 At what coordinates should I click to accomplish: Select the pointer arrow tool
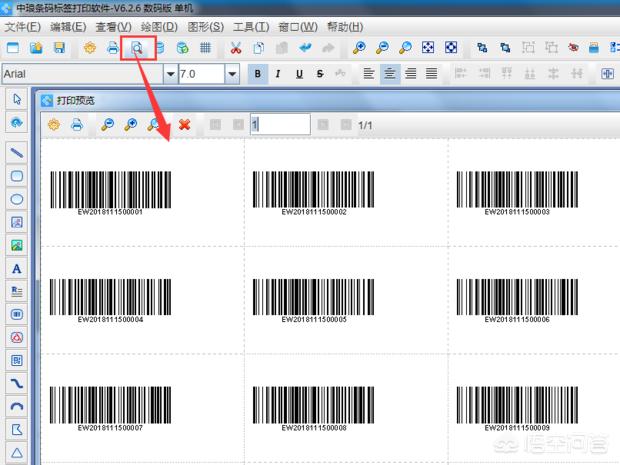(17, 99)
